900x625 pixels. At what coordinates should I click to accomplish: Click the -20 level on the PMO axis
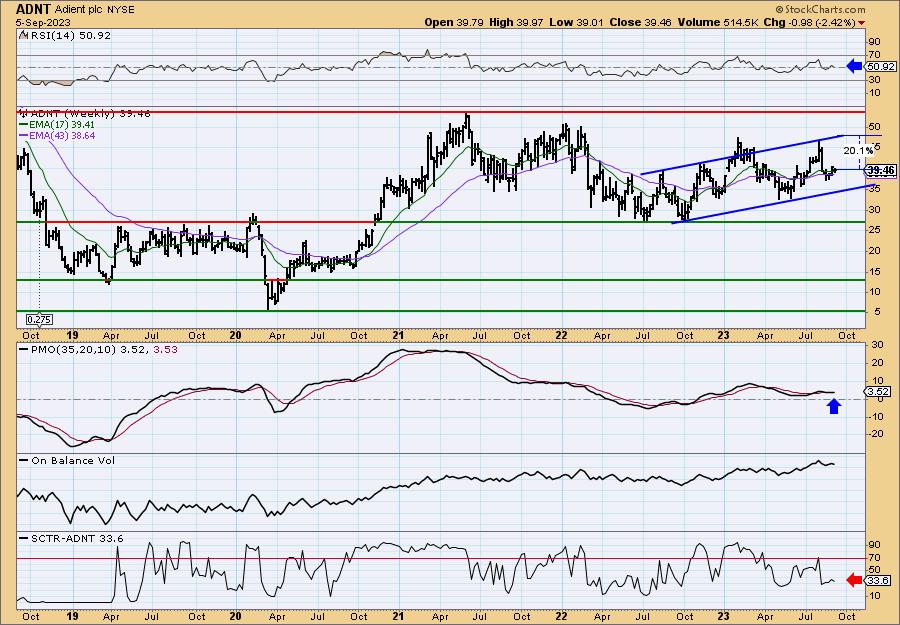click(x=874, y=434)
